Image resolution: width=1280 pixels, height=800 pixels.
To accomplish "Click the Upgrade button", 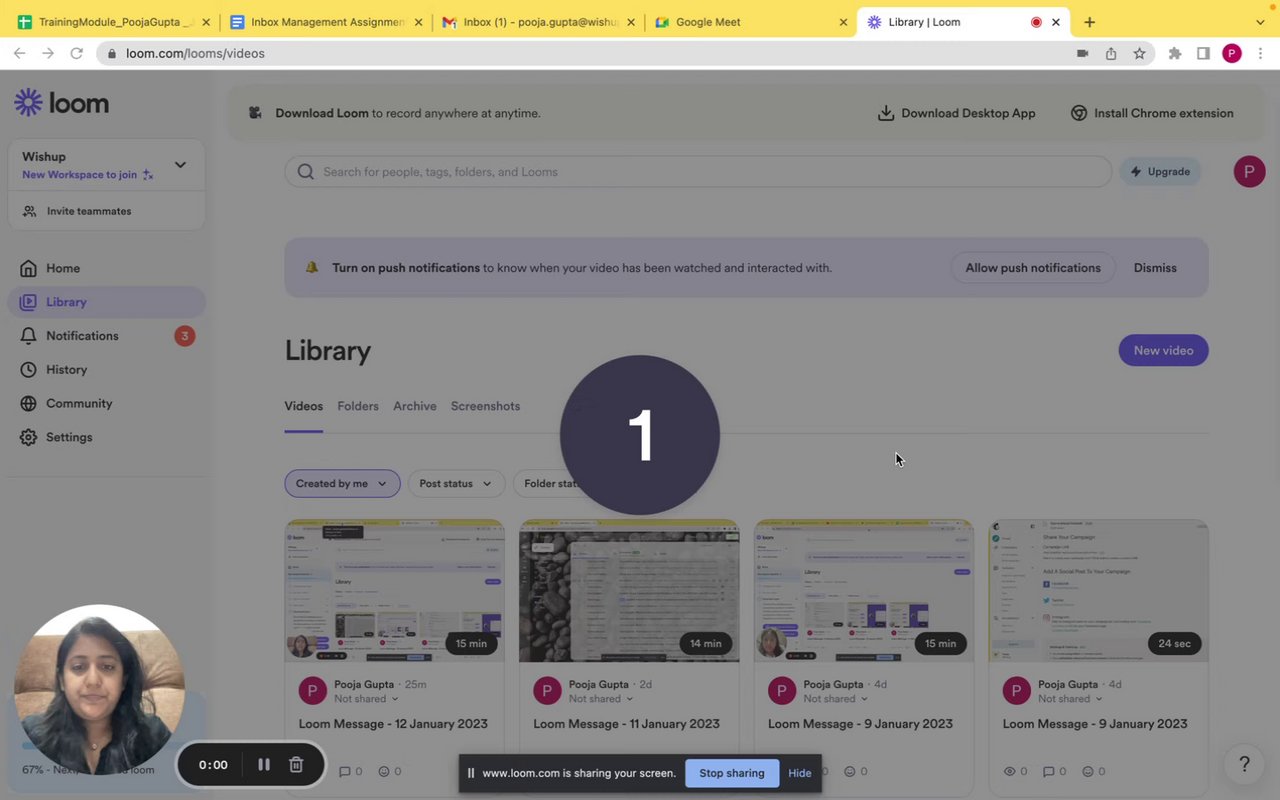I will tap(1159, 171).
